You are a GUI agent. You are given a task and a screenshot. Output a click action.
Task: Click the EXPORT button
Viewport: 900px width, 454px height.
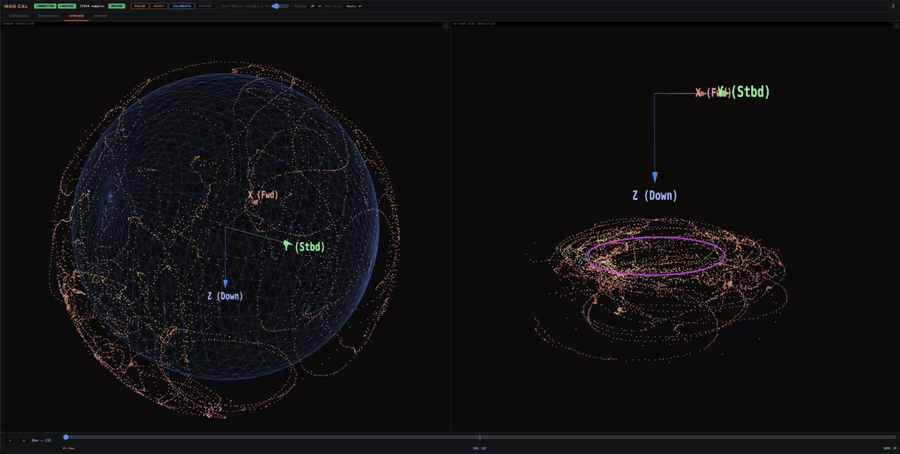click(x=205, y=6)
